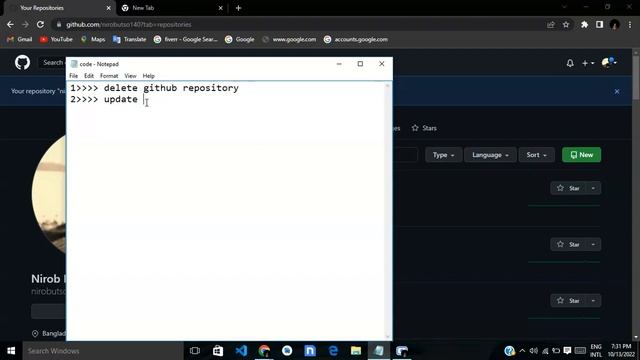Viewport: 640px width, 360px height.
Task: Open accounts.google.com bookmark
Action: tap(356, 39)
